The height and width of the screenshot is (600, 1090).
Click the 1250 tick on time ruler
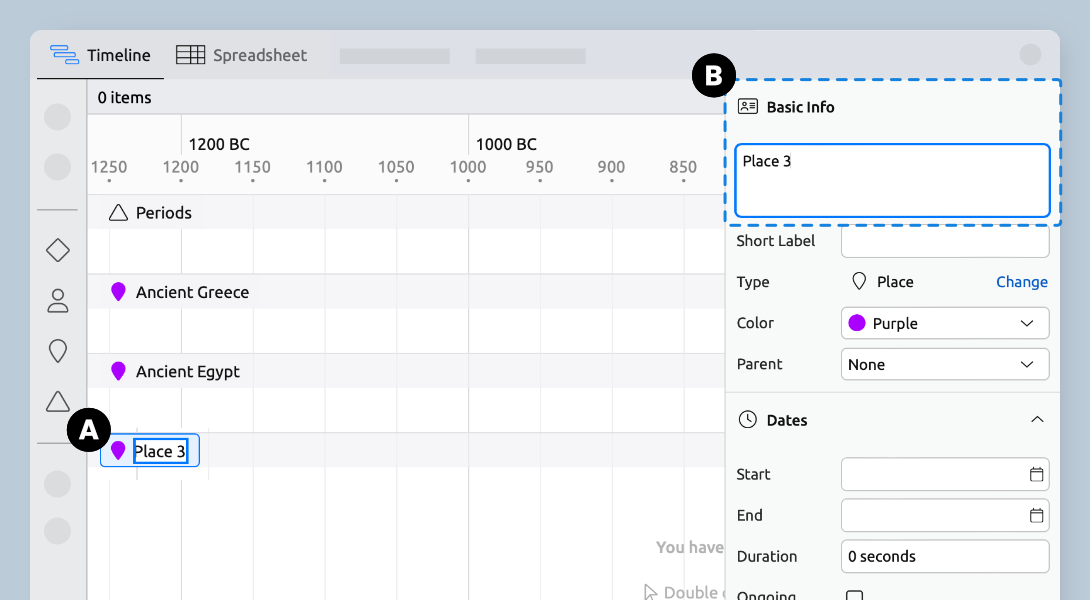pyautogui.click(x=108, y=168)
